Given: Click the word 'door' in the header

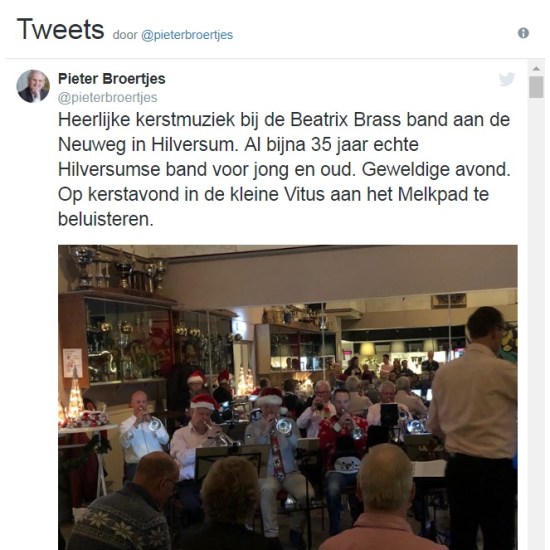Looking at the screenshot, I should 125,35.
